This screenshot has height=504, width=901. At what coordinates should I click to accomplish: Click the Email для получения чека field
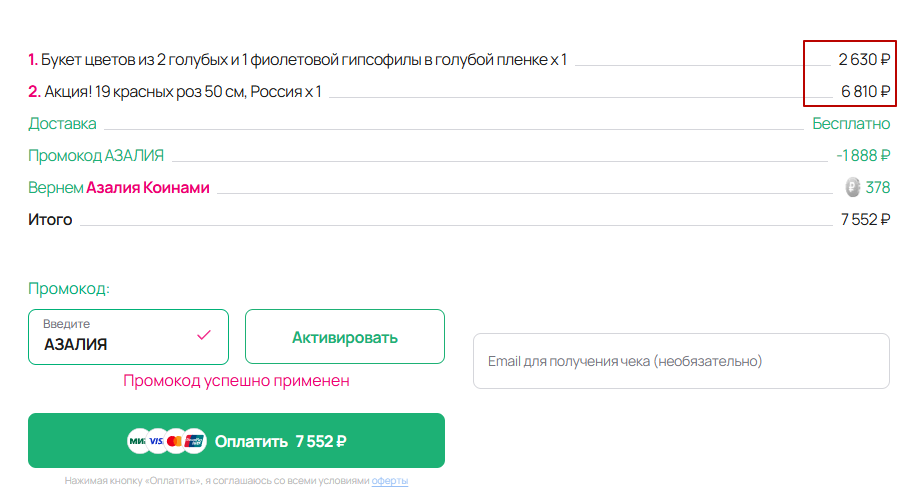pos(681,361)
